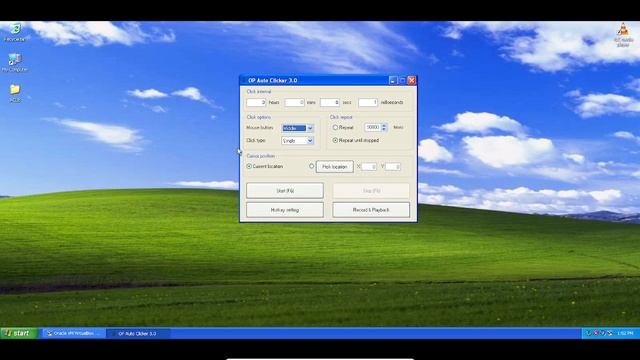The image size is (640, 360).
Task: Click OP Auto Clicker 3.0 taskbar button
Action: click(x=138, y=333)
